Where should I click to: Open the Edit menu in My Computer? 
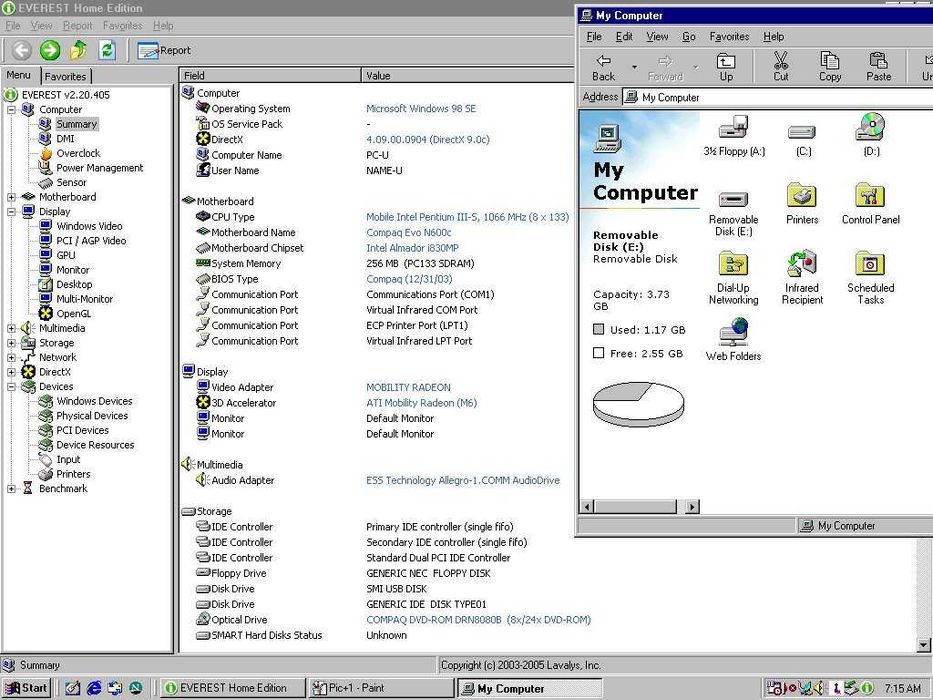tap(624, 36)
